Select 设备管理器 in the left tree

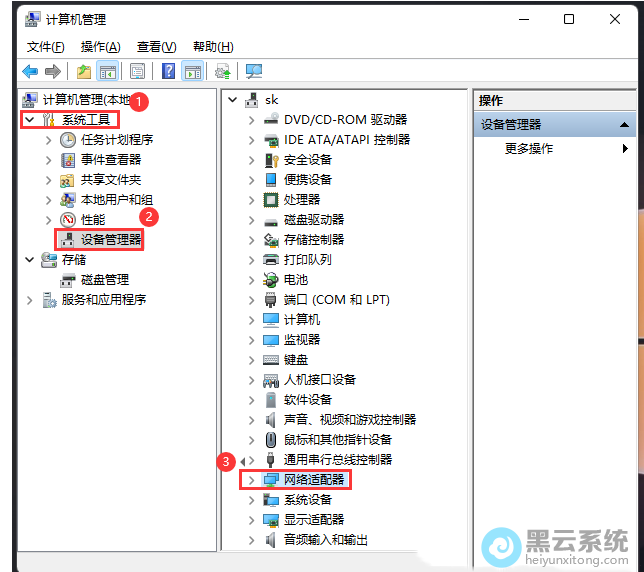tap(111, 240)
